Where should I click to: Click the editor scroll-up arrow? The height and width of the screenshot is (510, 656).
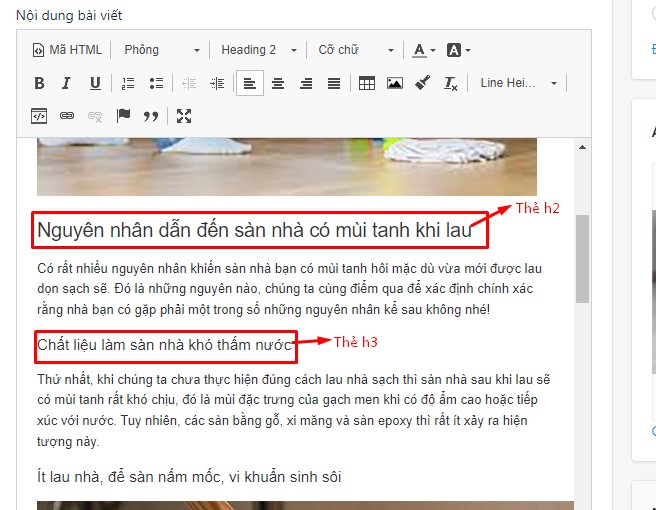[582, 147]
